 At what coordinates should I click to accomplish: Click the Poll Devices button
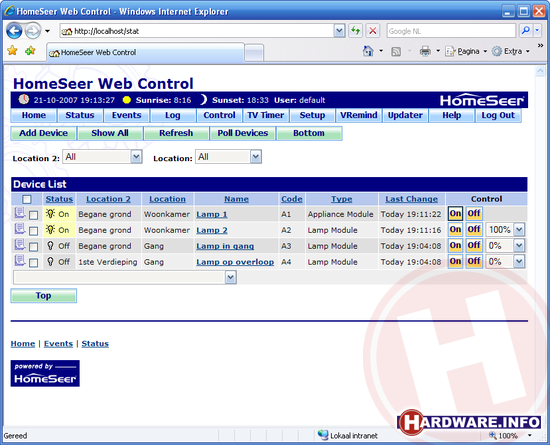pos(242,133)
